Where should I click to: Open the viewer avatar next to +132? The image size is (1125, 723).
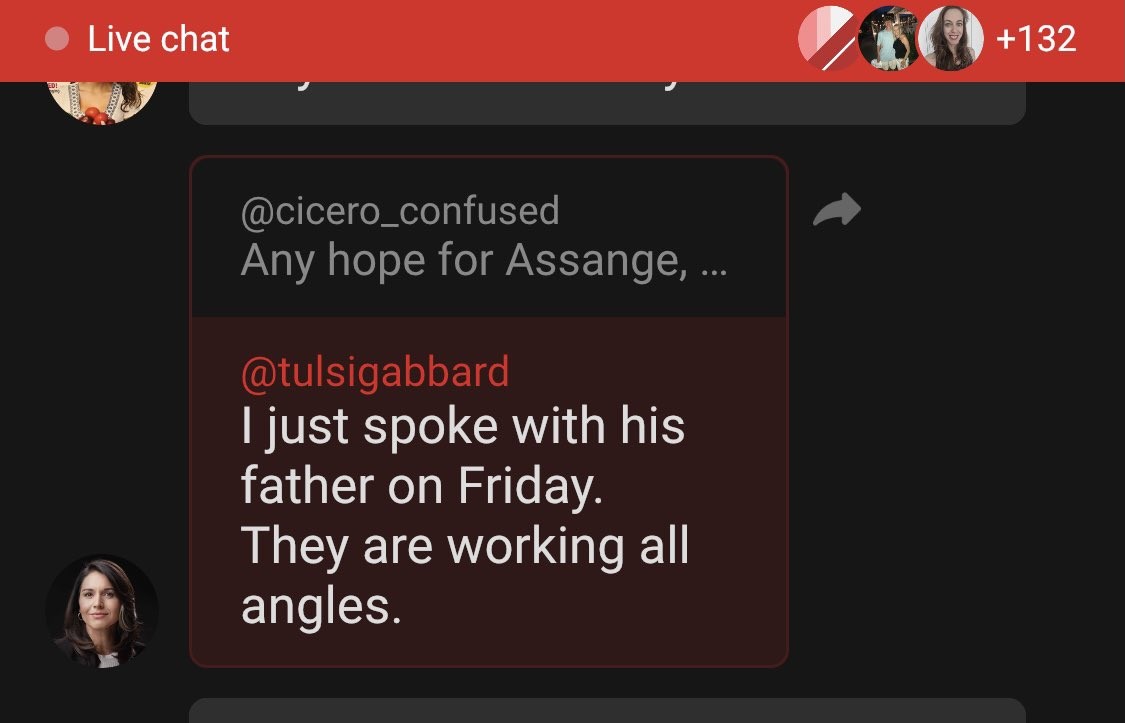[x=950, y=39]
